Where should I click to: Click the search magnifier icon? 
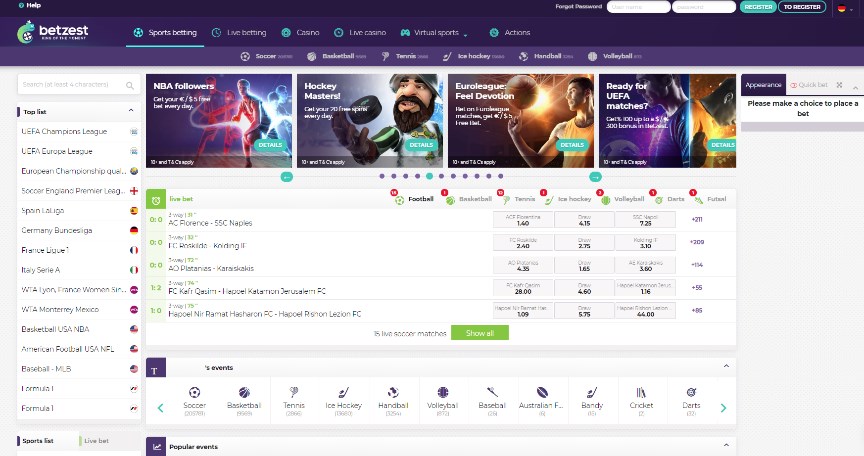[130, 85]
